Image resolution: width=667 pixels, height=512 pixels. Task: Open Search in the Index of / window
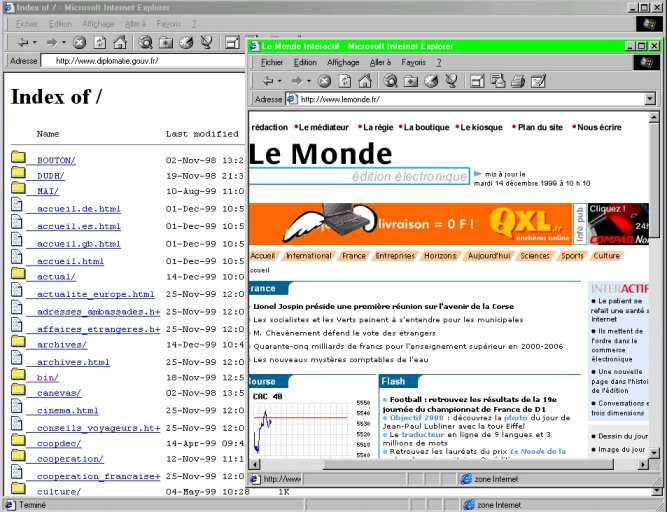click(x=145, y=42)
